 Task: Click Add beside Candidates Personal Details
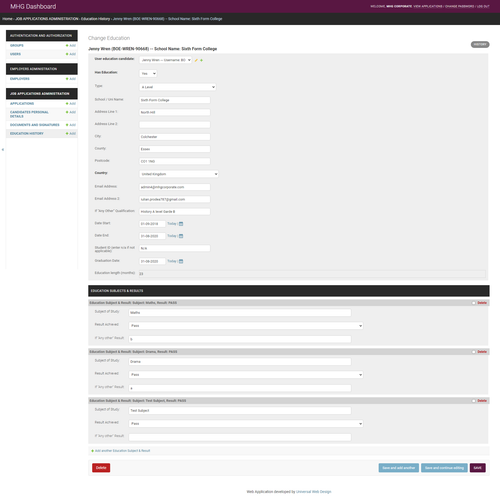(71, 112)
